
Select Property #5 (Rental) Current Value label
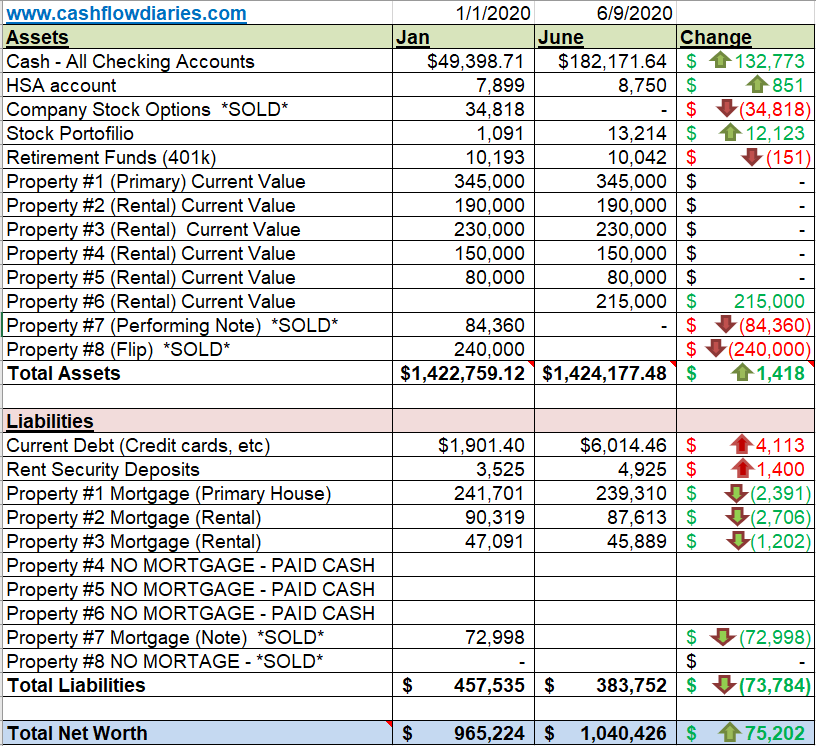tap(151, 277)
